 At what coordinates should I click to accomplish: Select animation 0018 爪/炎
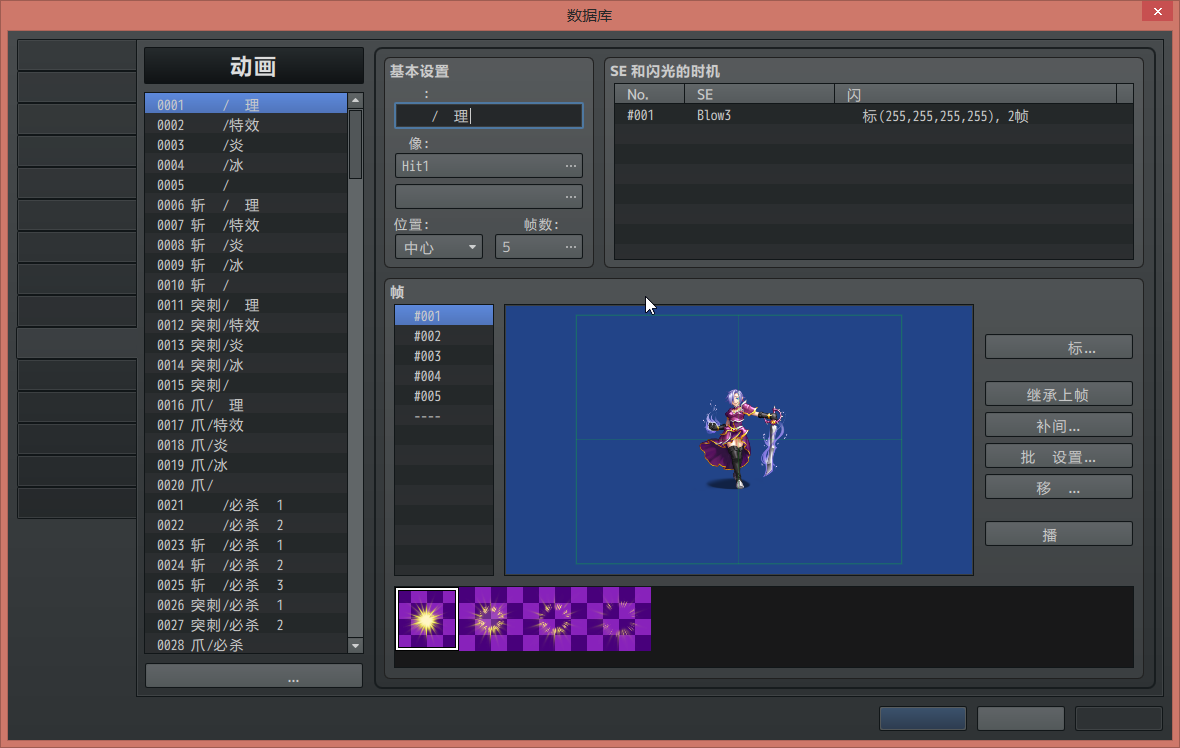click(x=246, y=445)
